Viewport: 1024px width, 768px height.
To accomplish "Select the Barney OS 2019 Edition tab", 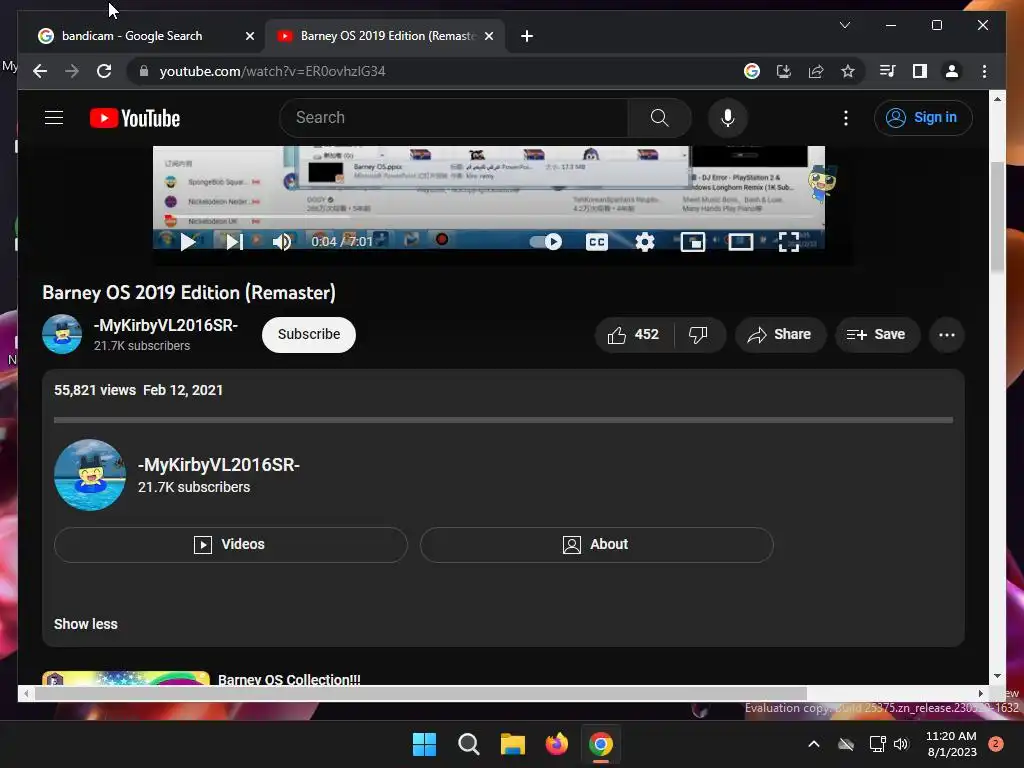I will [x=387, y=36].
